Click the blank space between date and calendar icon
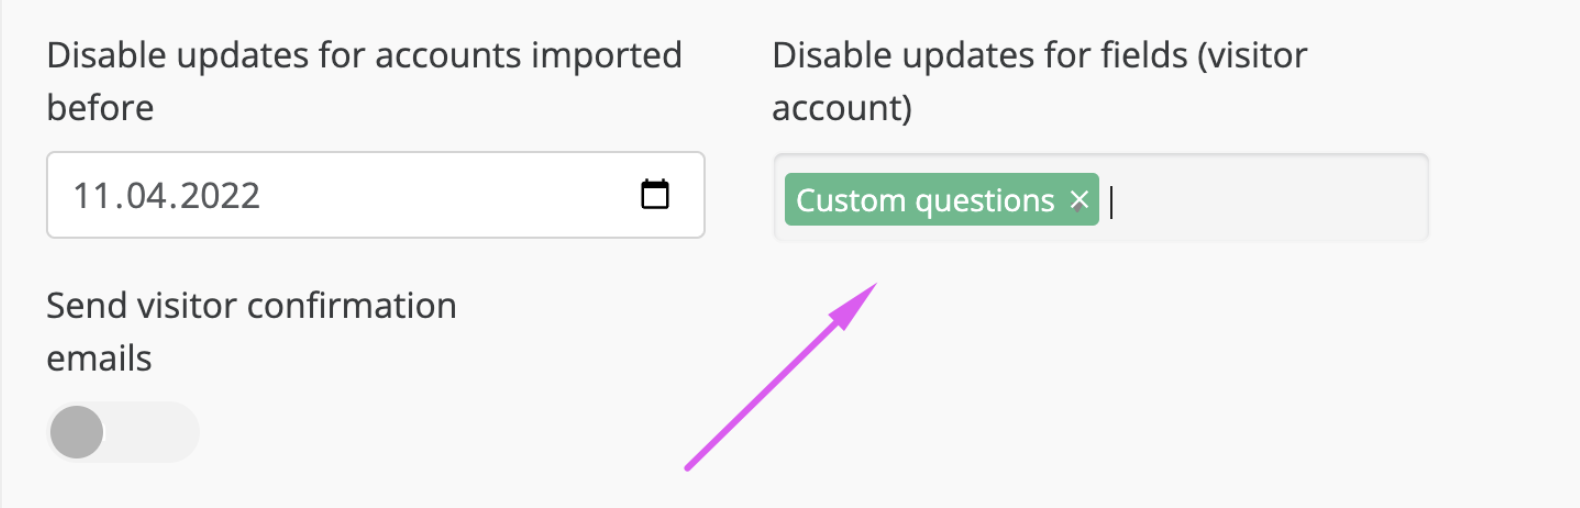 (450, 195)
